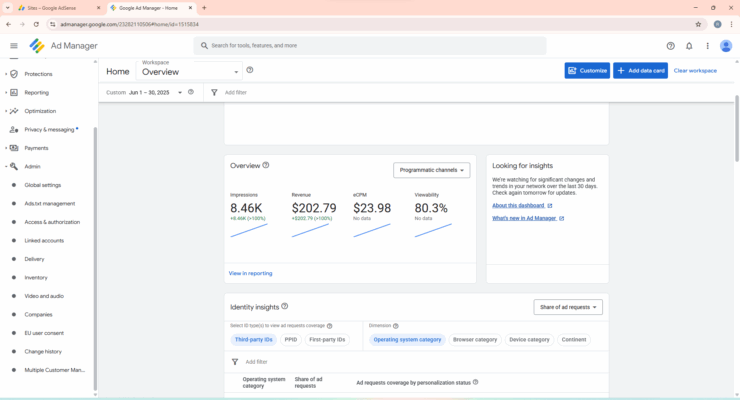The width and height of the screenshot is (740, 400).
Task: Open the main hamburger menu
Action: point(14,46)
